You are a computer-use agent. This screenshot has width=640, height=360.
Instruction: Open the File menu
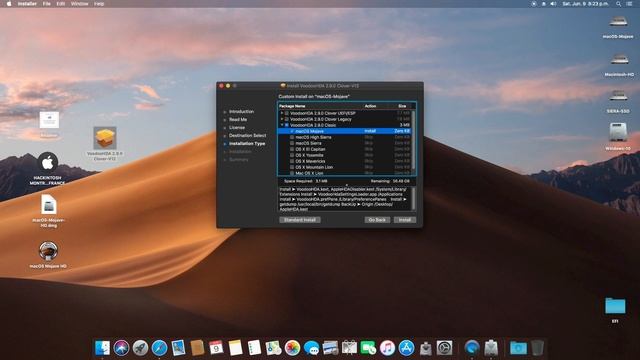[47, 4]
